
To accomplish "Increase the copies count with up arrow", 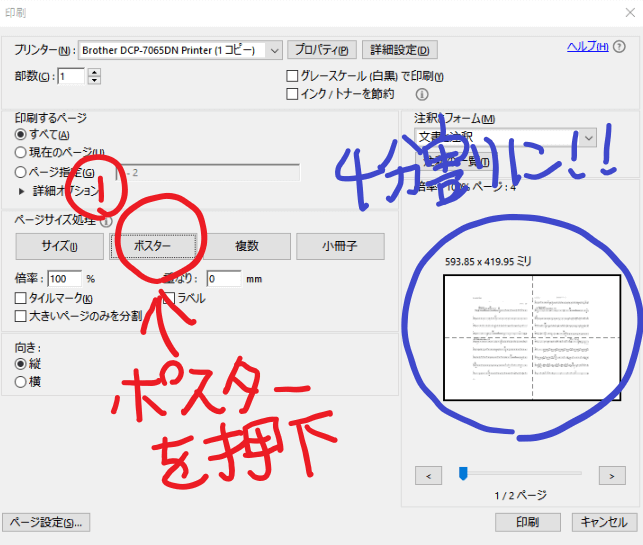I will (95, 72).
